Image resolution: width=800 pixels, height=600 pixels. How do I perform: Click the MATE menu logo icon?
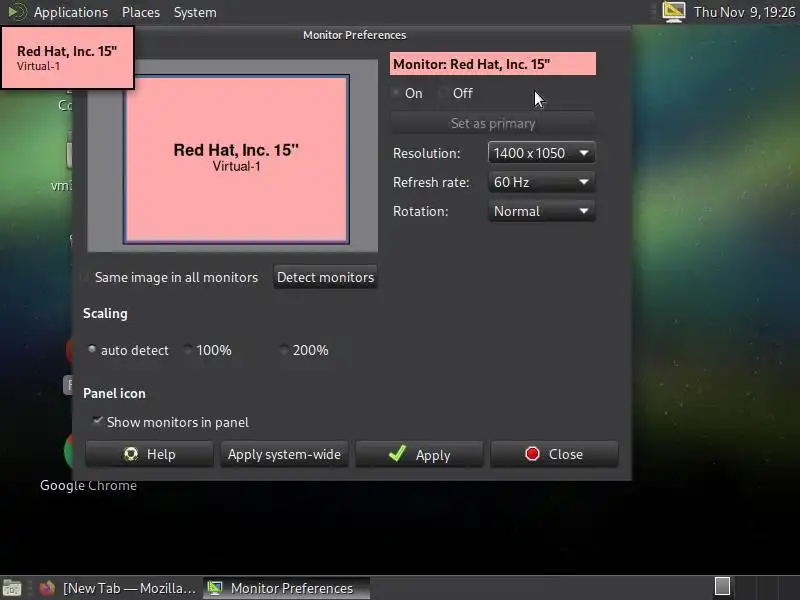point(17,12)
